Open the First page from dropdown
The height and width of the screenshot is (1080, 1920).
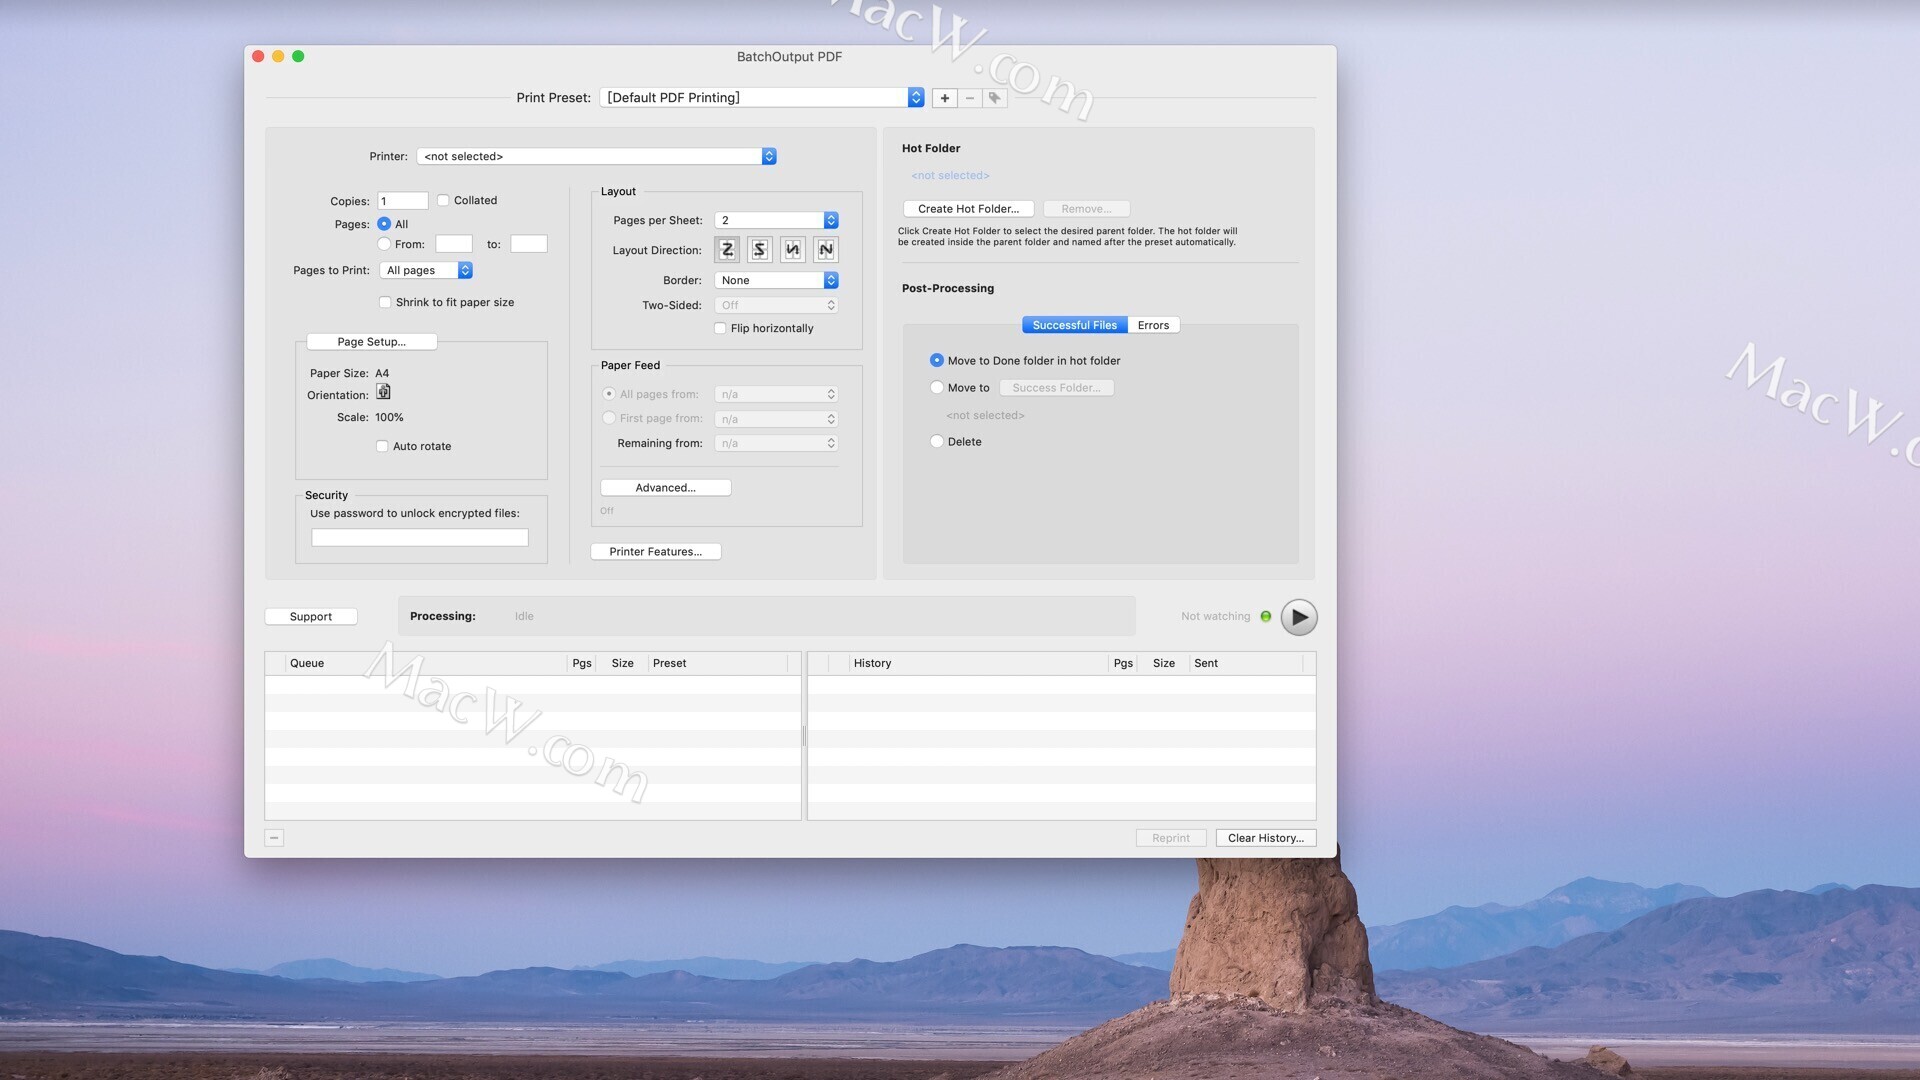click(776, 419)
